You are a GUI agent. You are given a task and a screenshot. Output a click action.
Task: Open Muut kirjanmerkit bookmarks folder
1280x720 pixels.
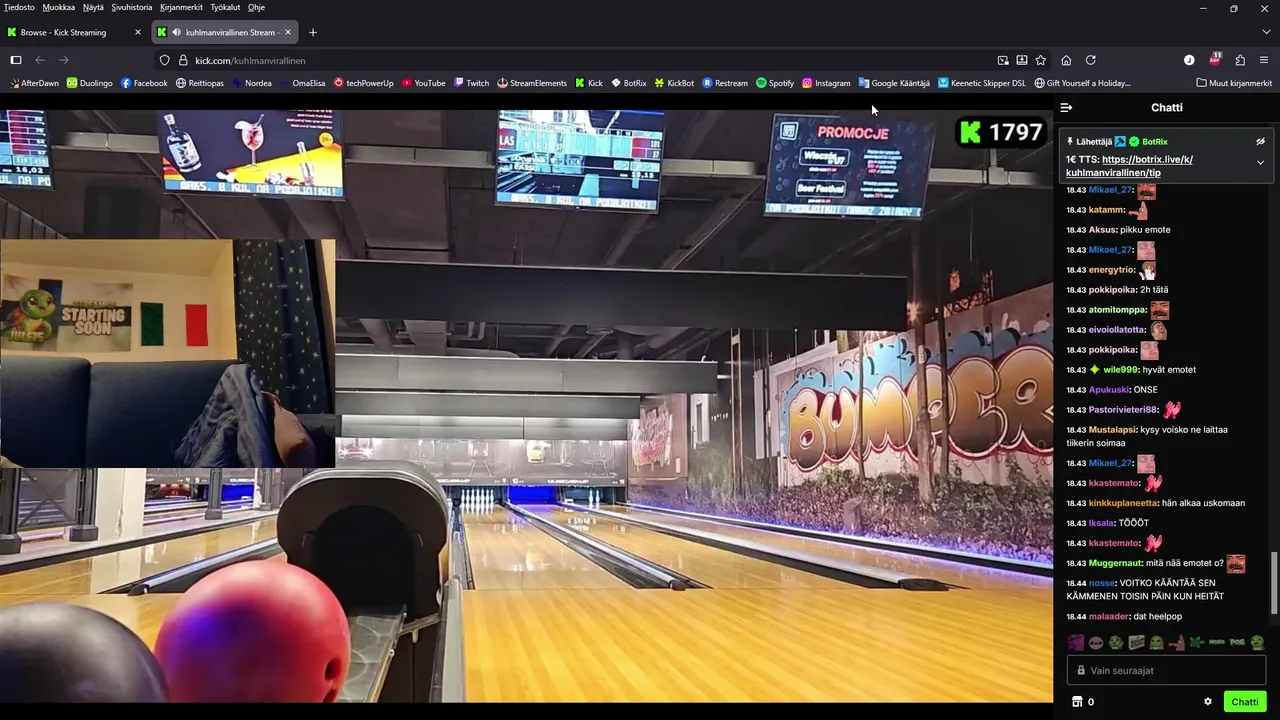point(1234,83)
